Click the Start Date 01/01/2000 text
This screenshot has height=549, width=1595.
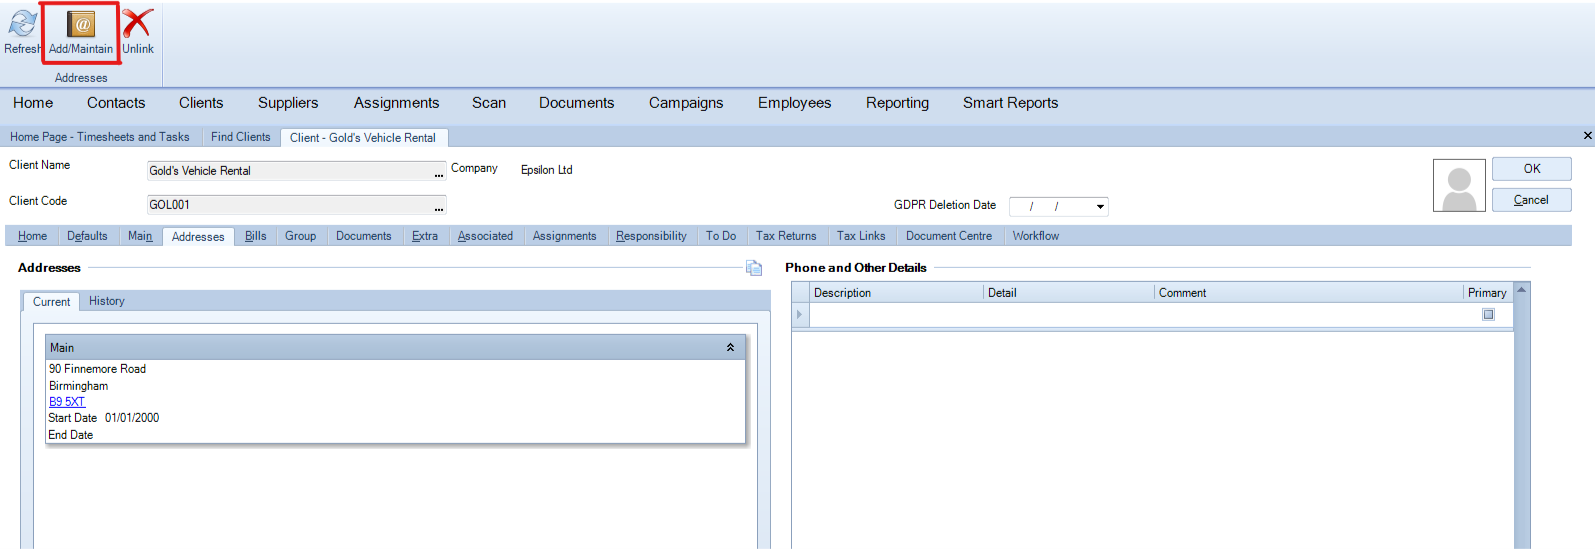[104, 418]
